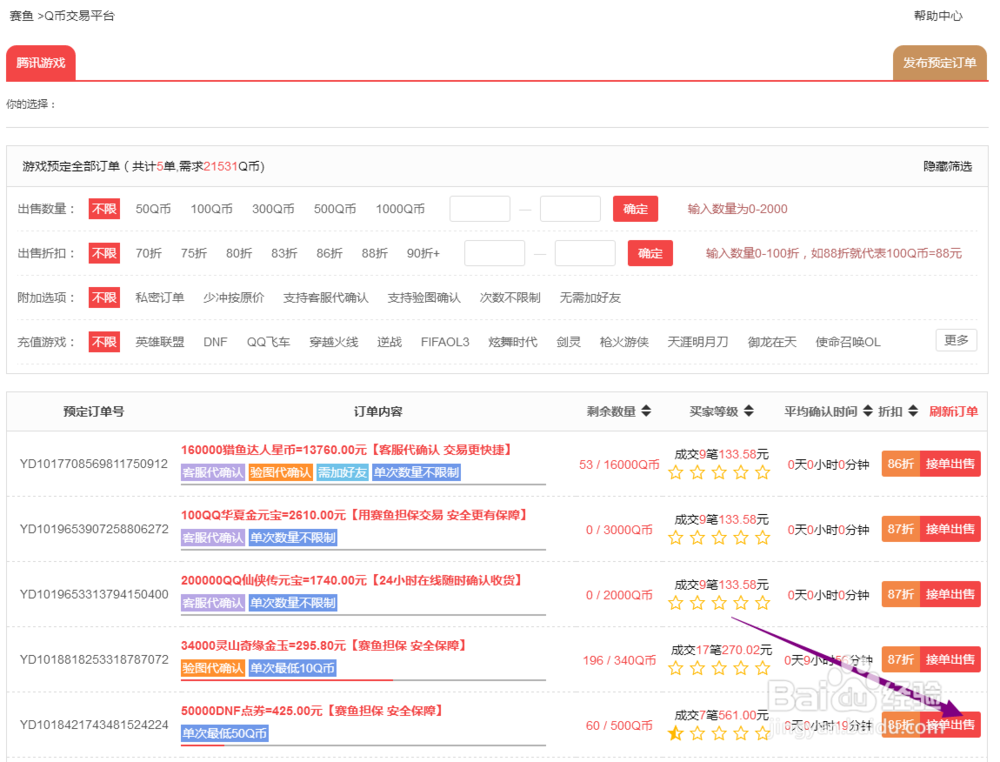
Task: Filter by 剑灵 game
Action: coord(568,342)
